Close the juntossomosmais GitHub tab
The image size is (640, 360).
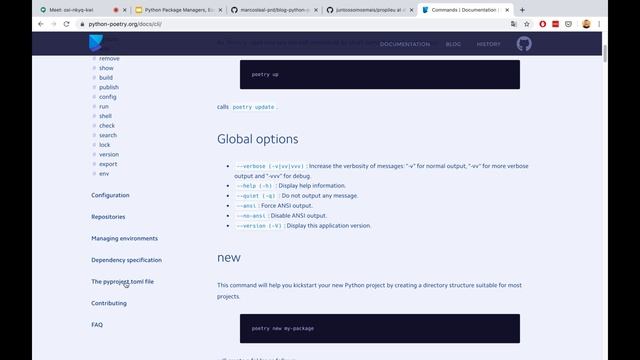(x=411, y=10)
